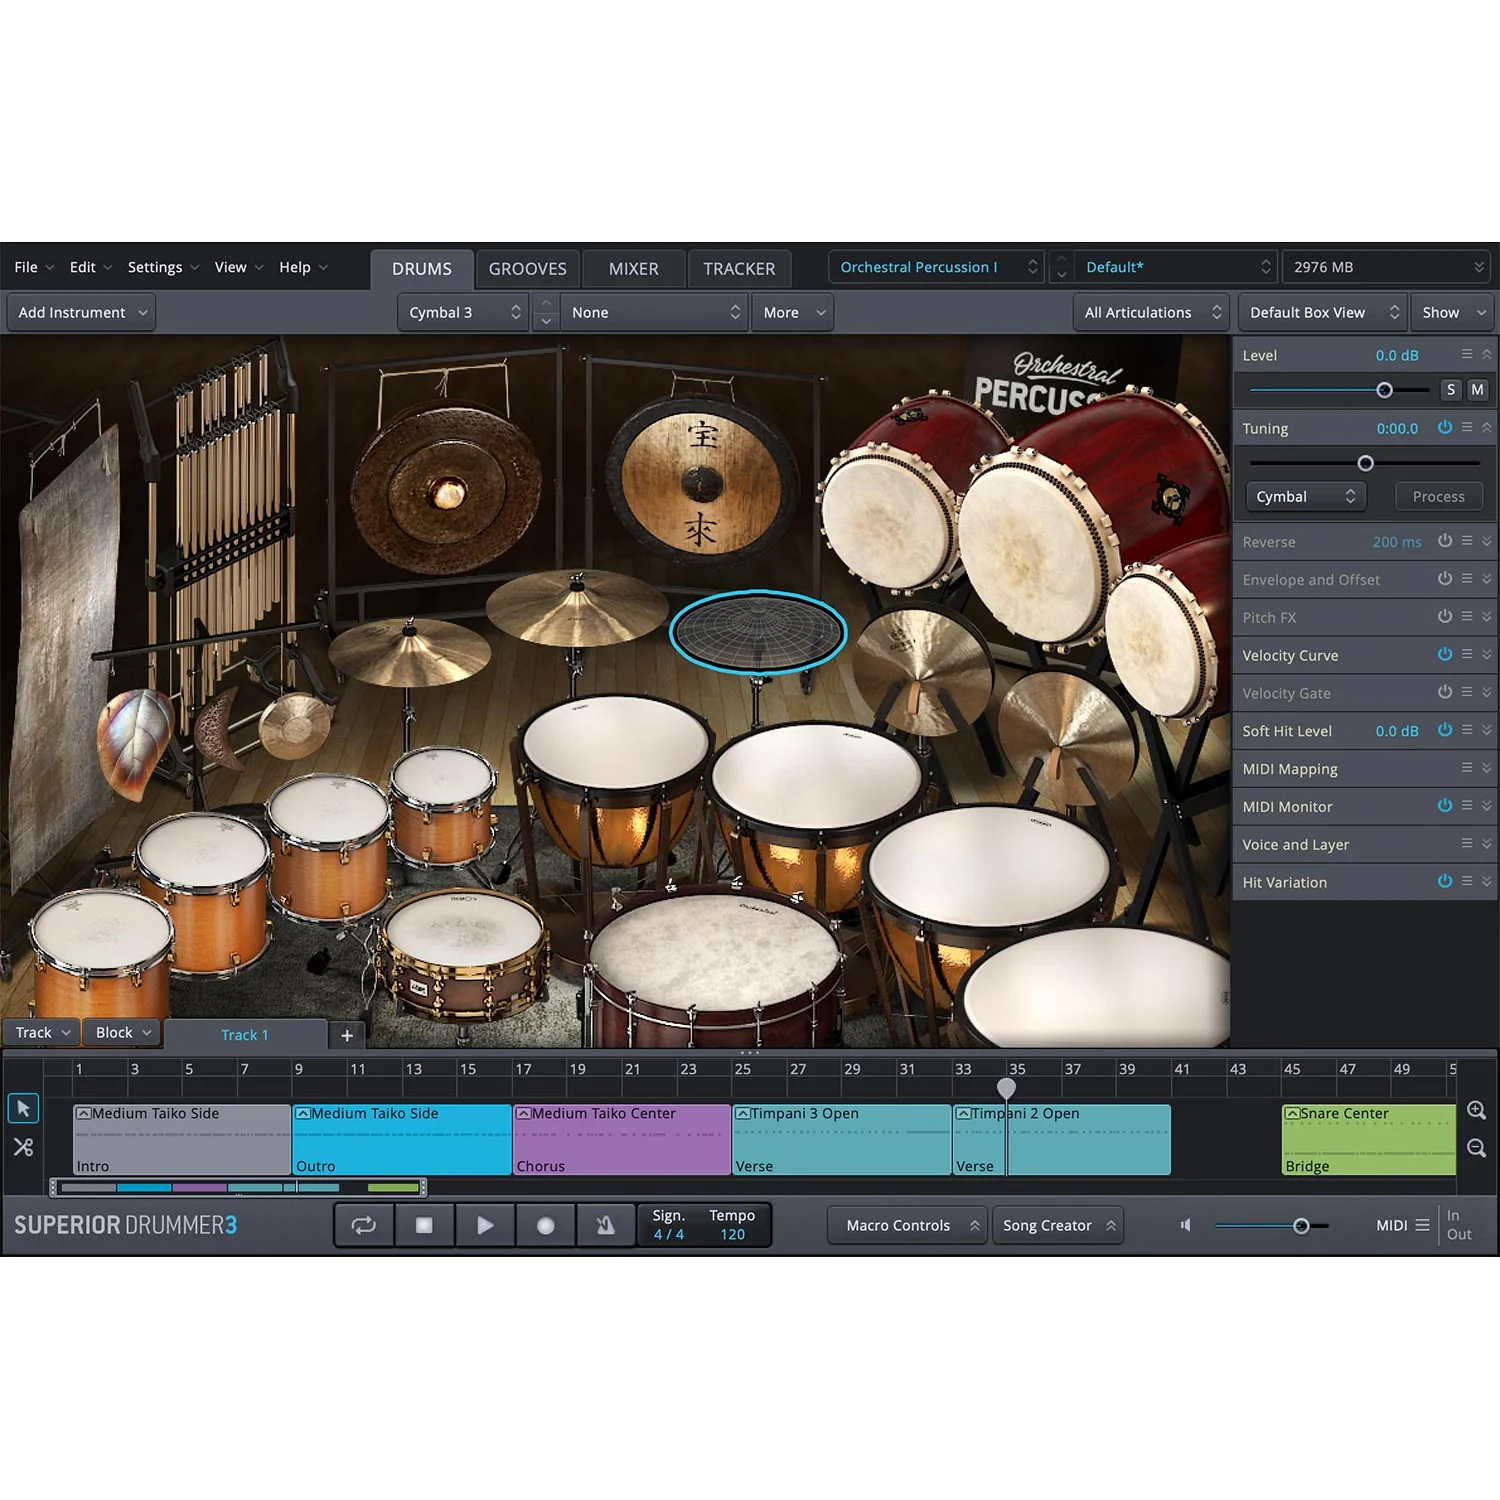1500x1500 pixels.
Task: Mute the selected instrument
Action: click(1477, 390)
